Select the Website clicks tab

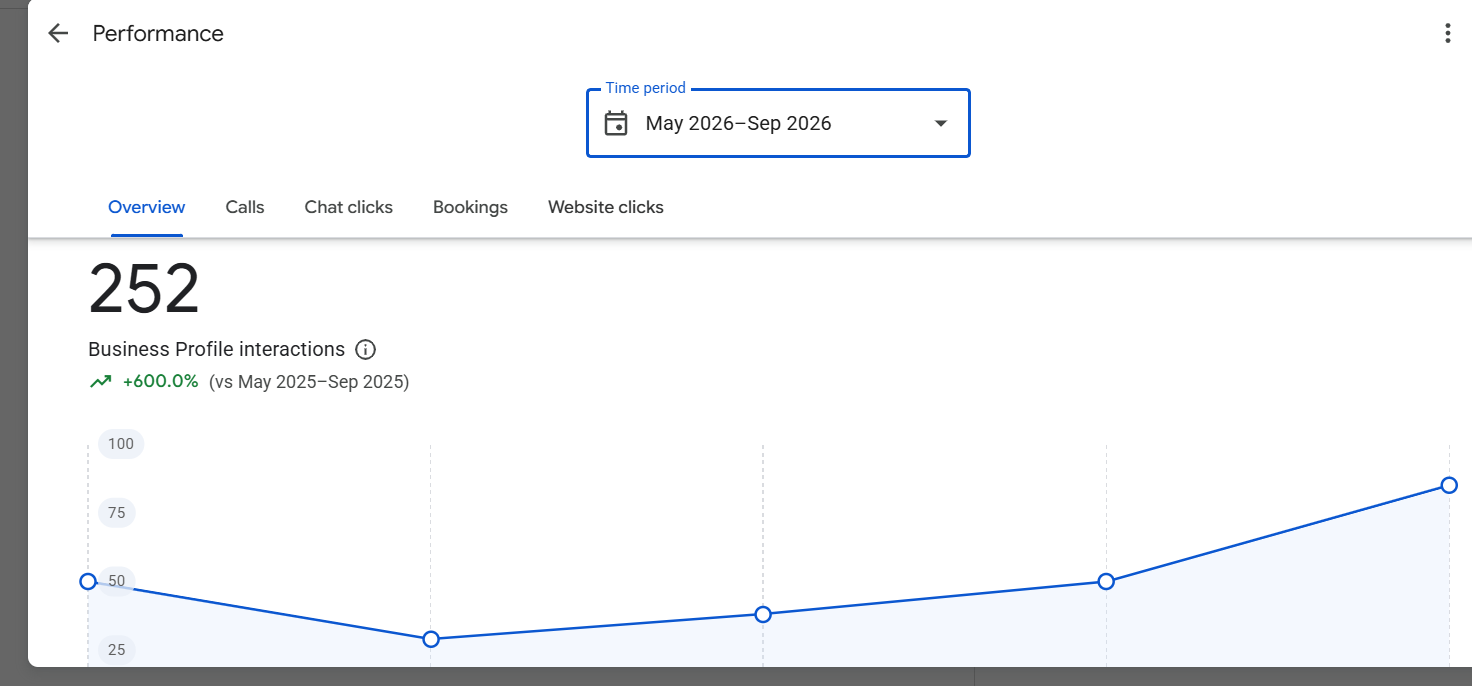click(606, 207)
